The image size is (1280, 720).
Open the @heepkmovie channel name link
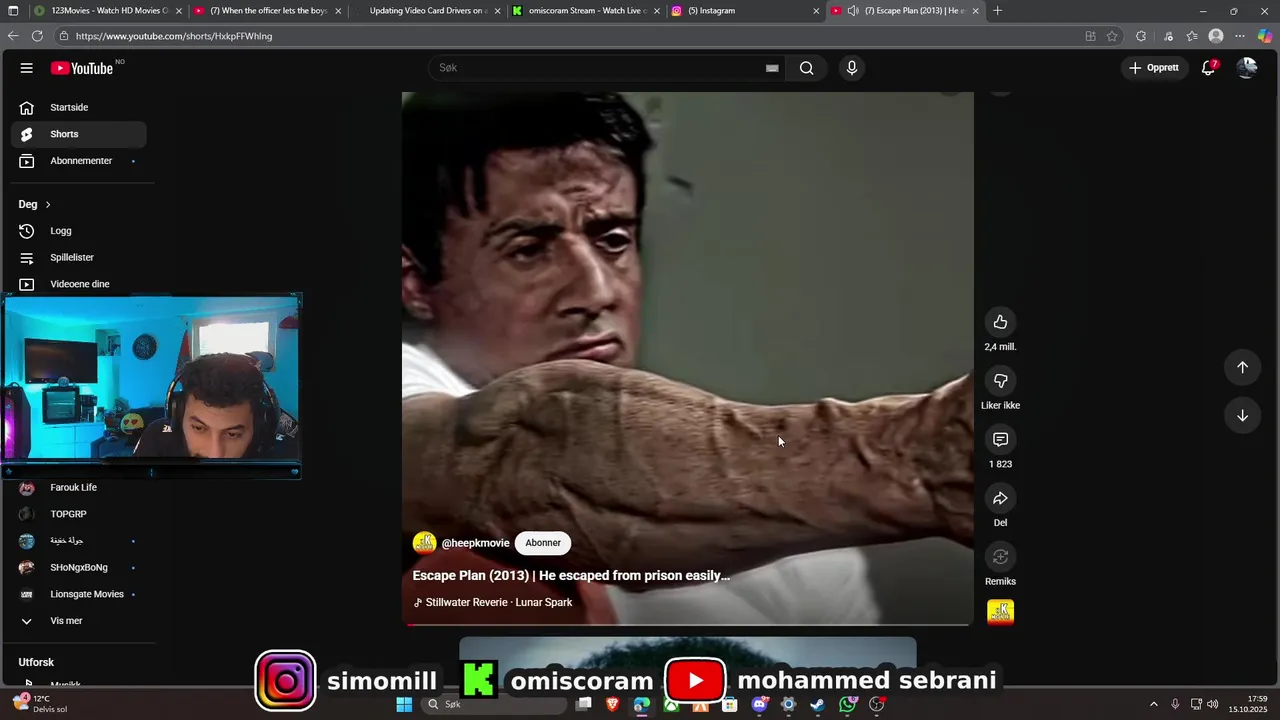475,543
